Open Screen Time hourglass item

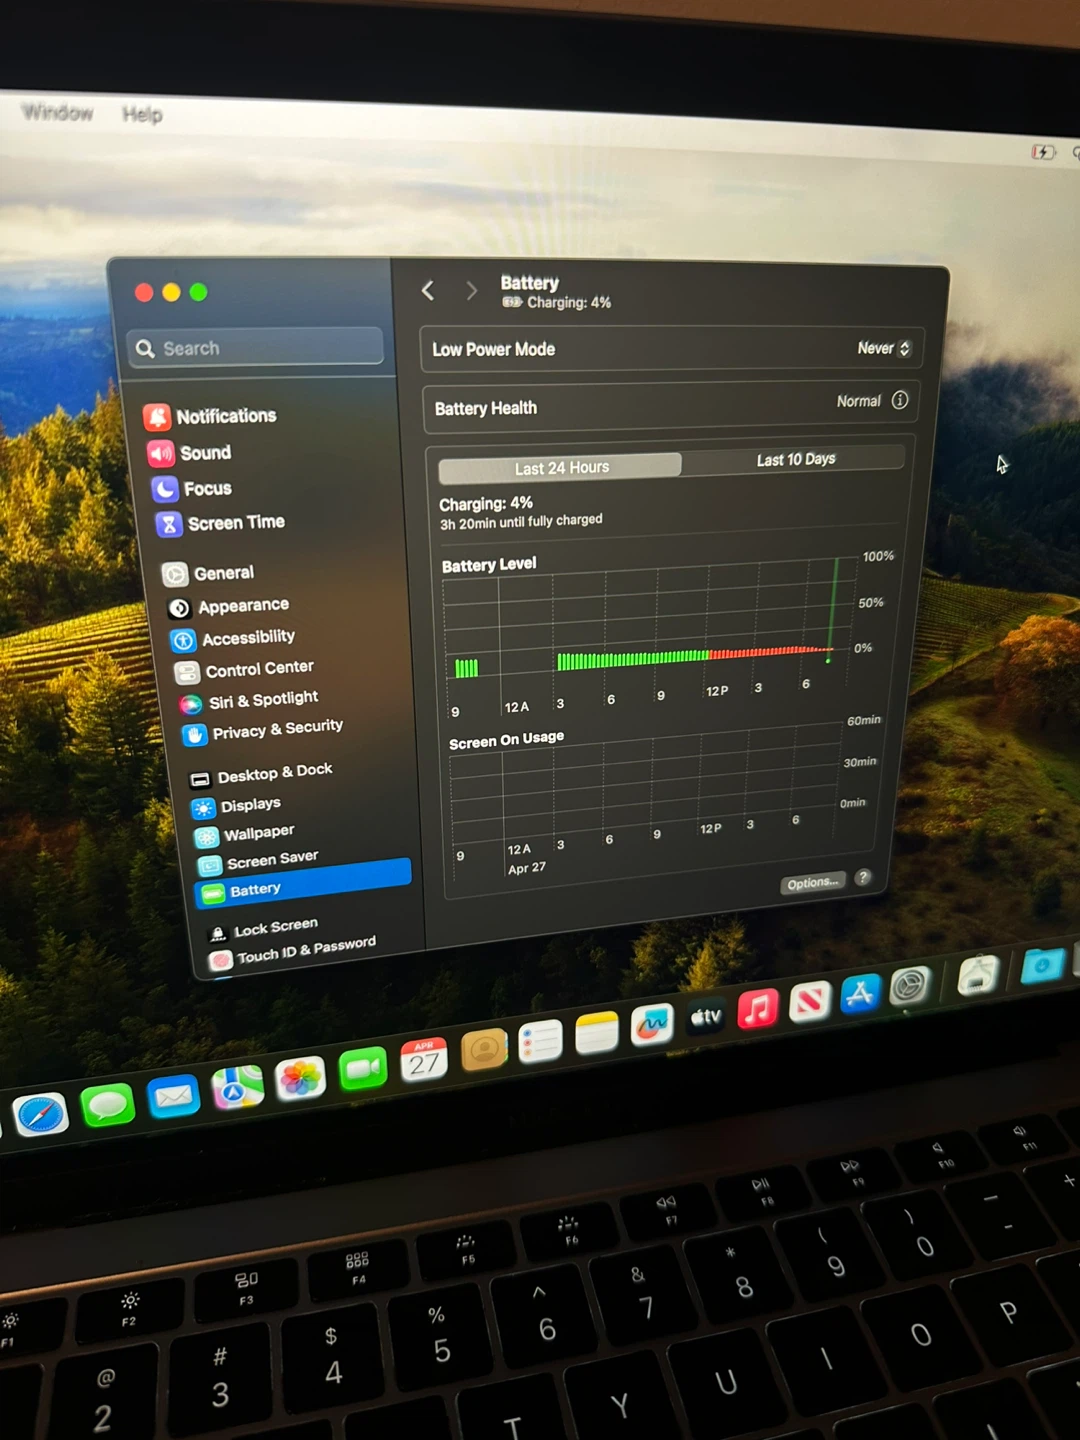pyautogui.click(x=220, y=523)
